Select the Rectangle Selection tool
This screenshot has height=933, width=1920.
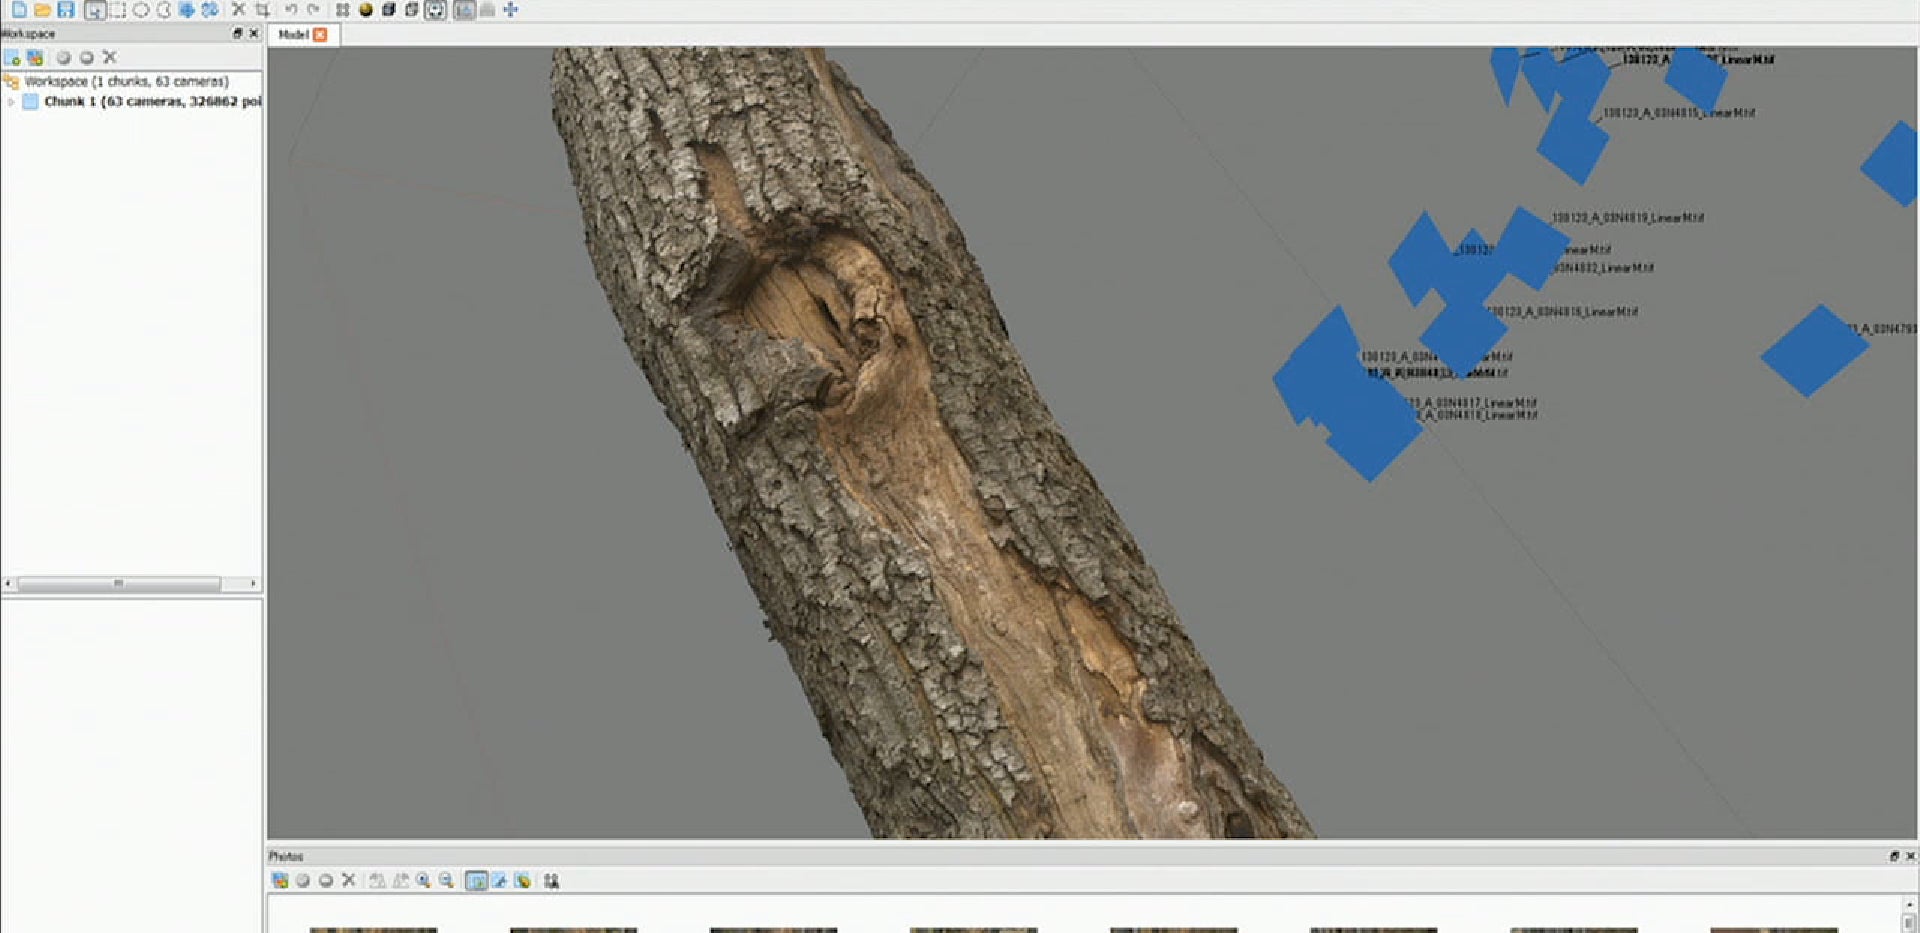point(118,10)
